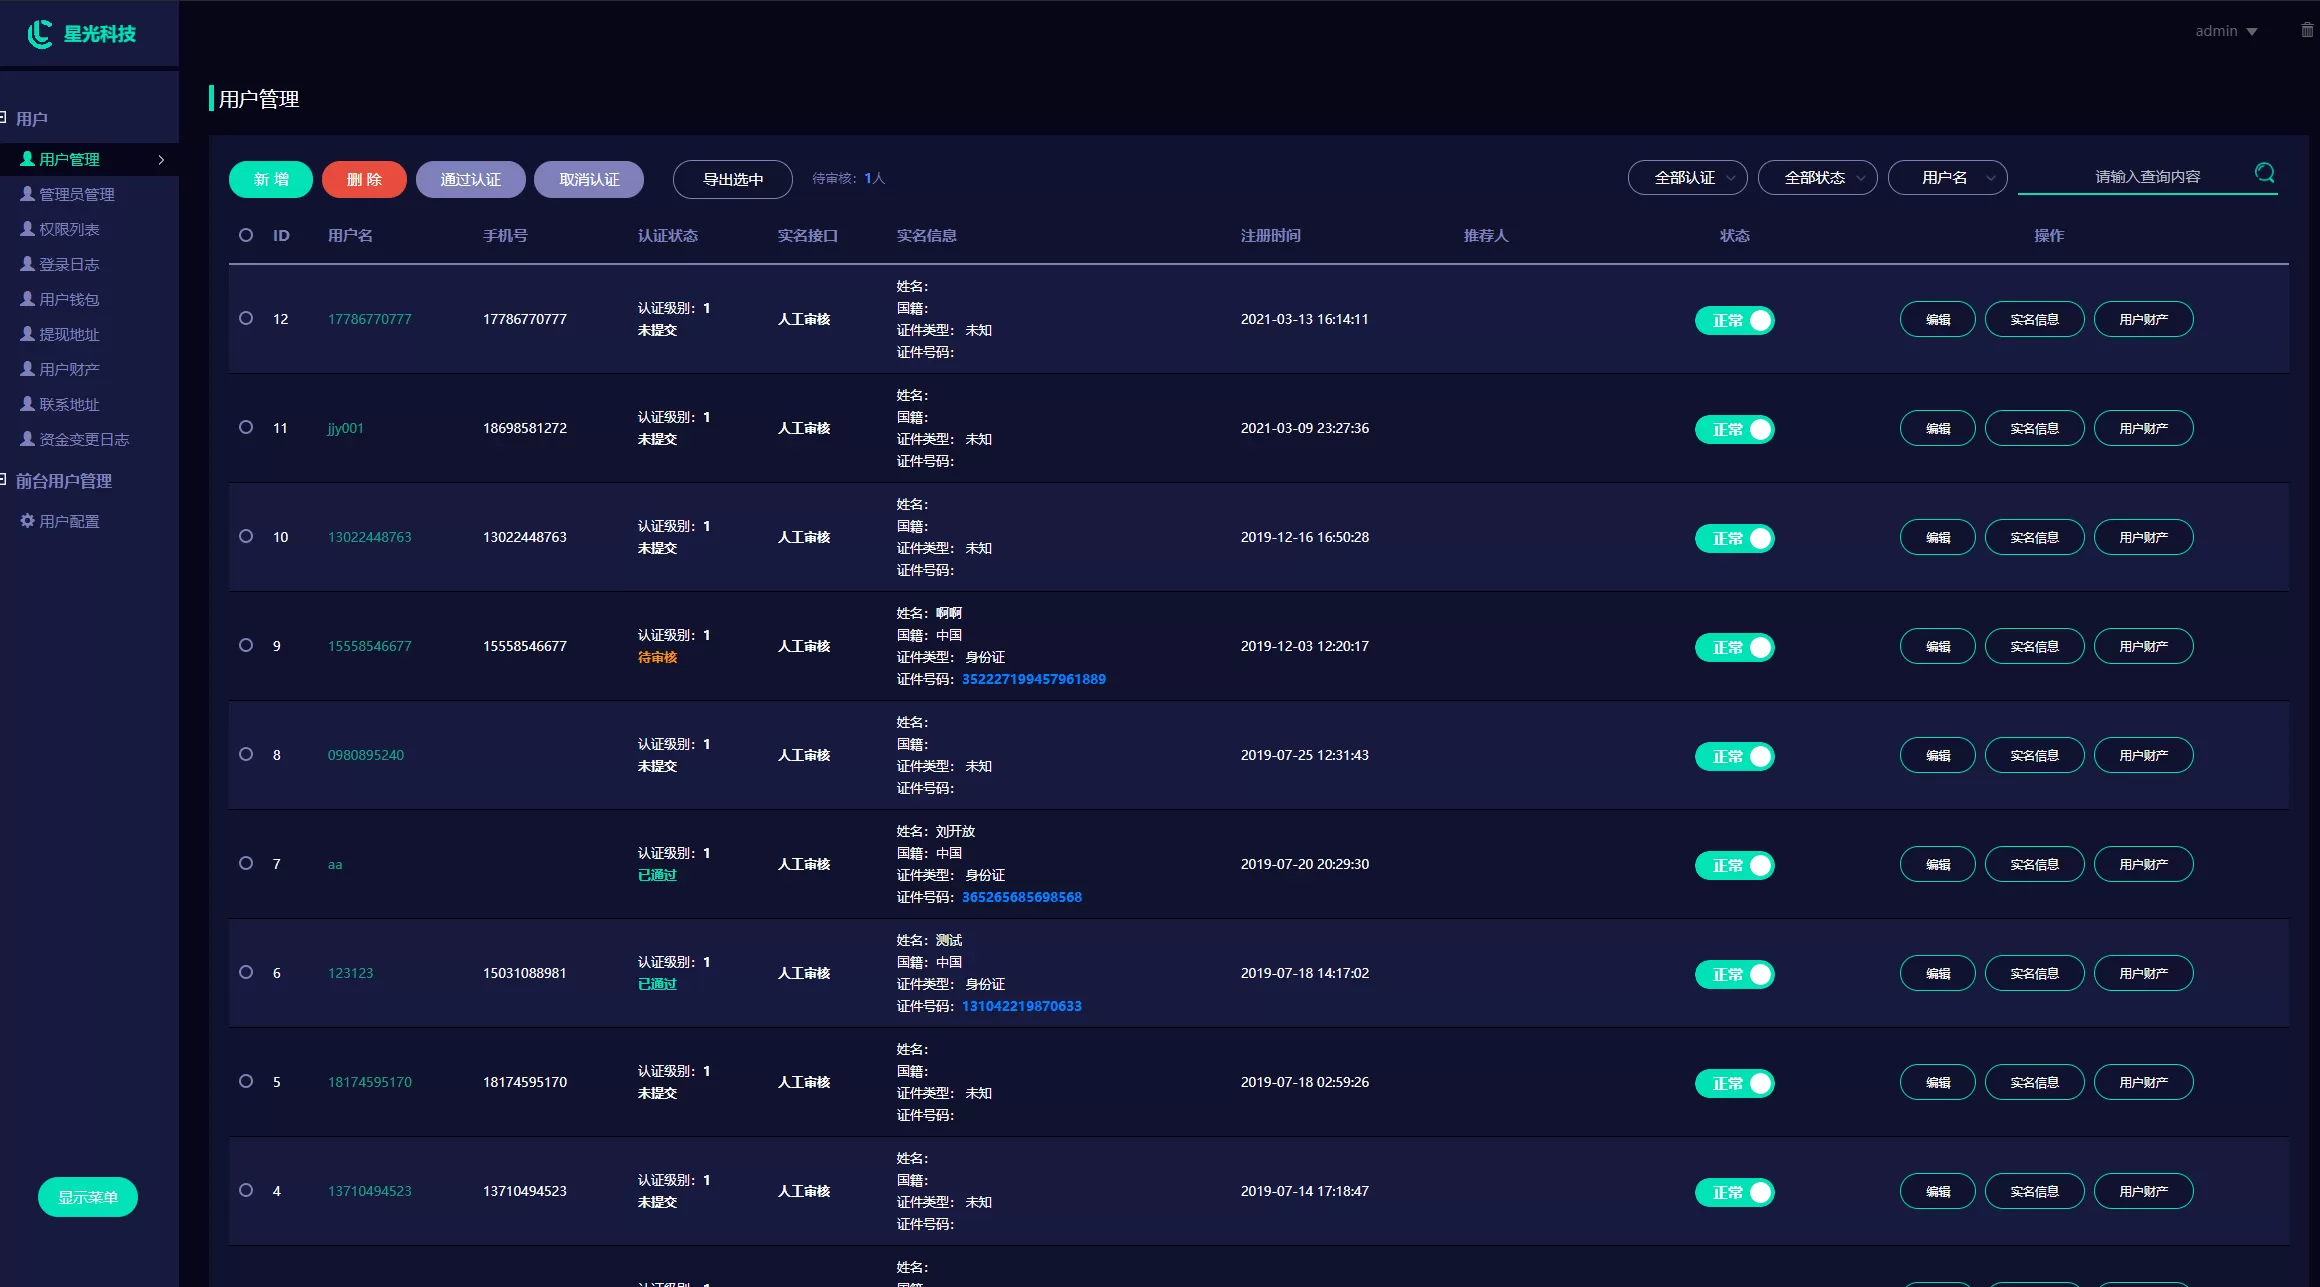Open the 全部认证 filter dropdown
Screen dimensions: 2320x1287
point(1687,177)
